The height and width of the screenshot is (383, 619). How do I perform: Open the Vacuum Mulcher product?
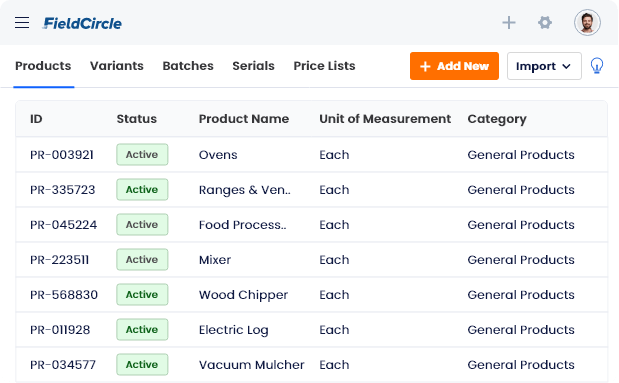tap(251, 365)
